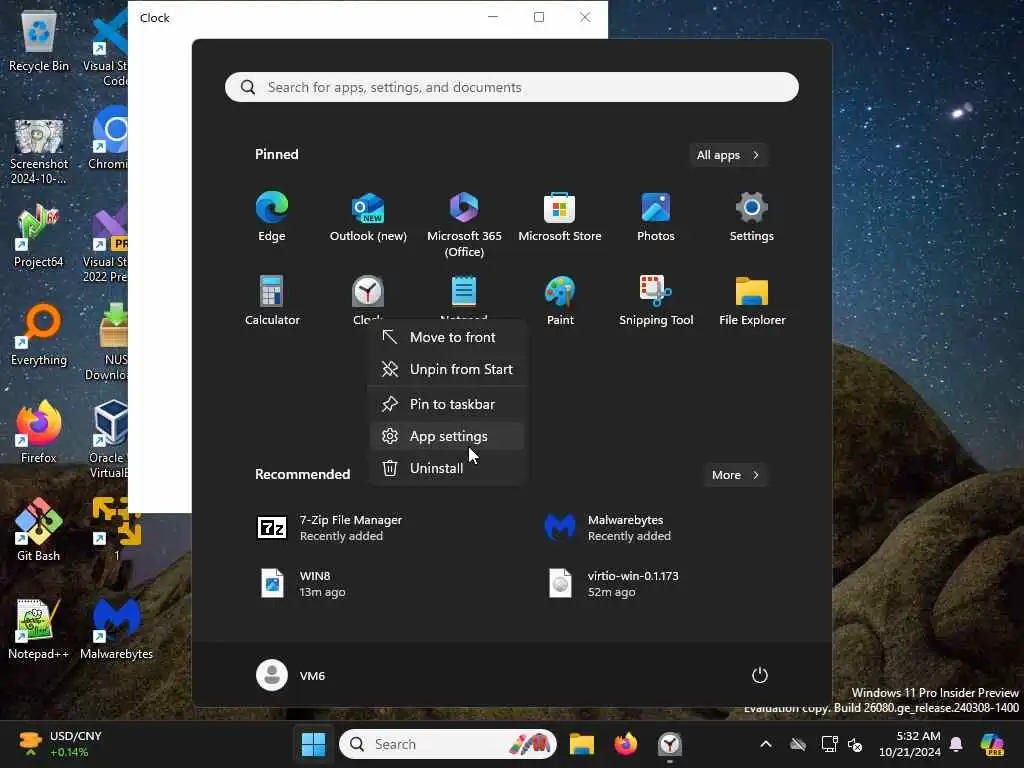Launch Outlook (new) pinned app
The height and width of the screenshot is (768, 1024).
tap(368, 217)
